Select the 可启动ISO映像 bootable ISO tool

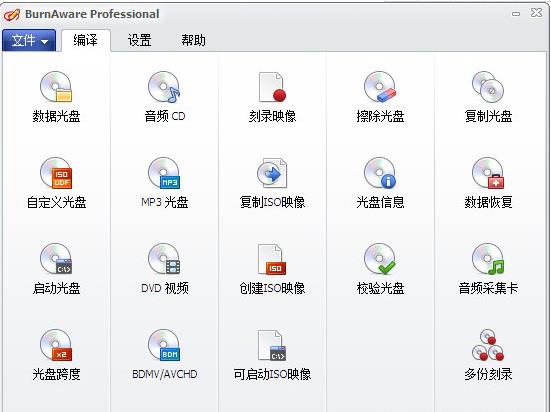(272, 355)
